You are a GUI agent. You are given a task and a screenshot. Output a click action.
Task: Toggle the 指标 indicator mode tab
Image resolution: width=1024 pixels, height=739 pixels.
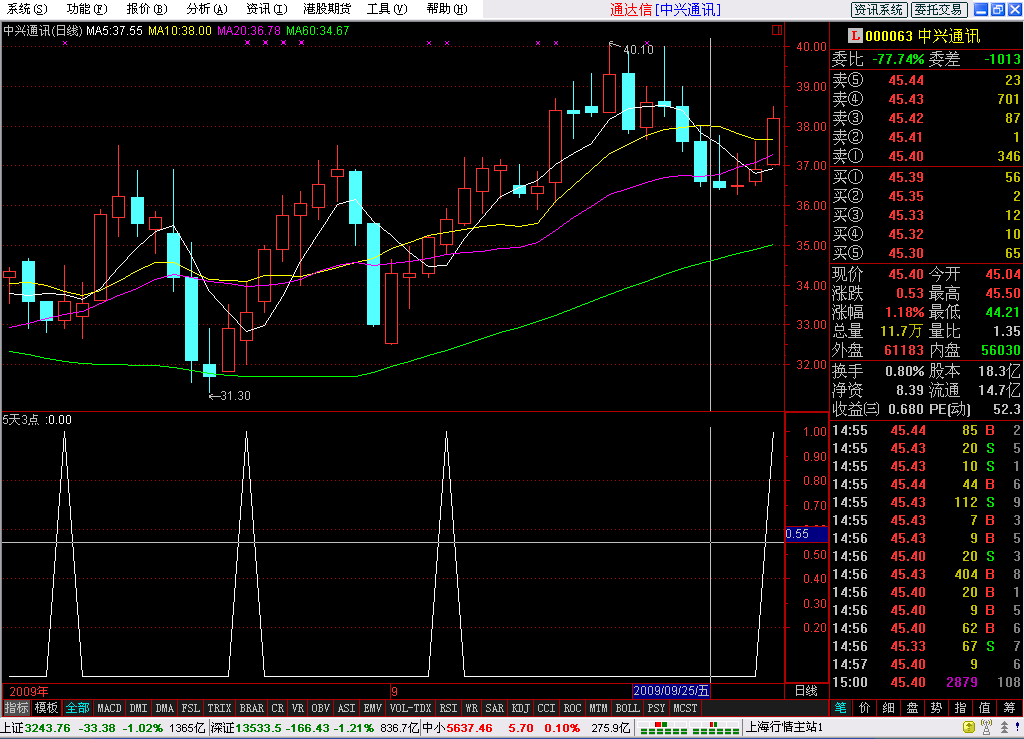pos(16,708)
